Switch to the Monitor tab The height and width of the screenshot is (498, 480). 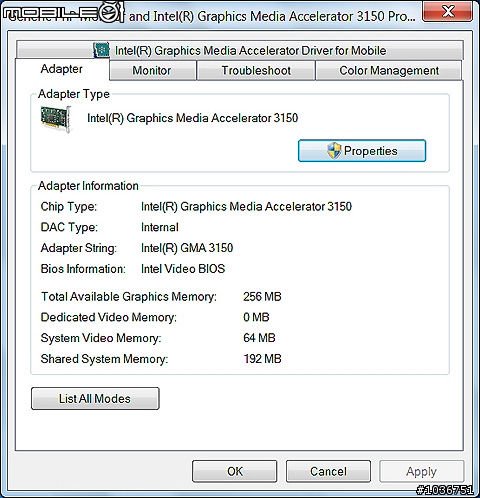point(152,70)
